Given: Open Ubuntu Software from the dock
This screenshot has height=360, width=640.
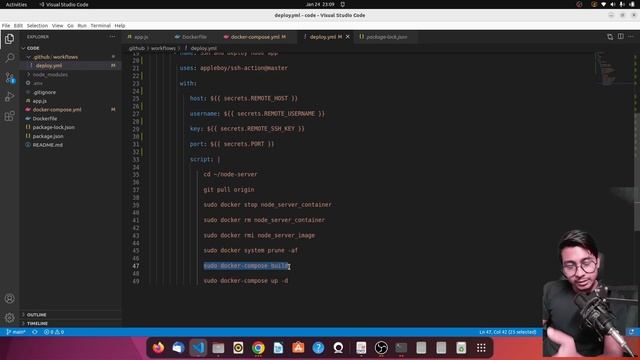Looking at the screenshot, I should pyautogui.click(x=298, y=348).
